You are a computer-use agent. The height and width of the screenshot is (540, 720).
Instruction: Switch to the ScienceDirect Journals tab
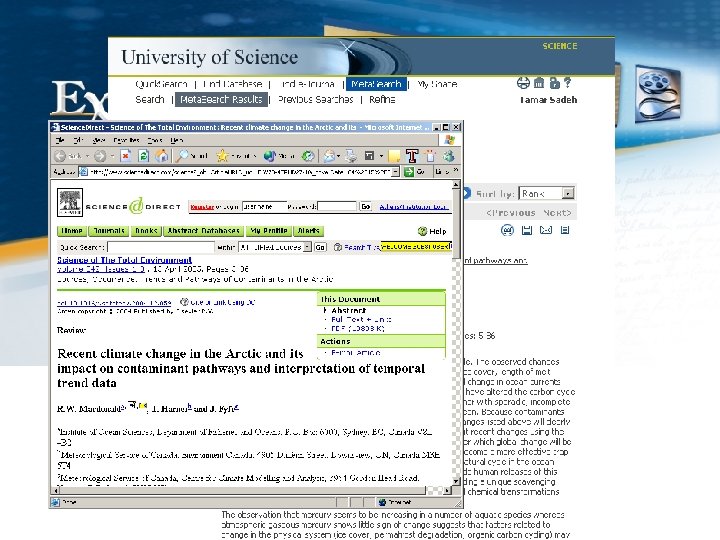point(109,231)
